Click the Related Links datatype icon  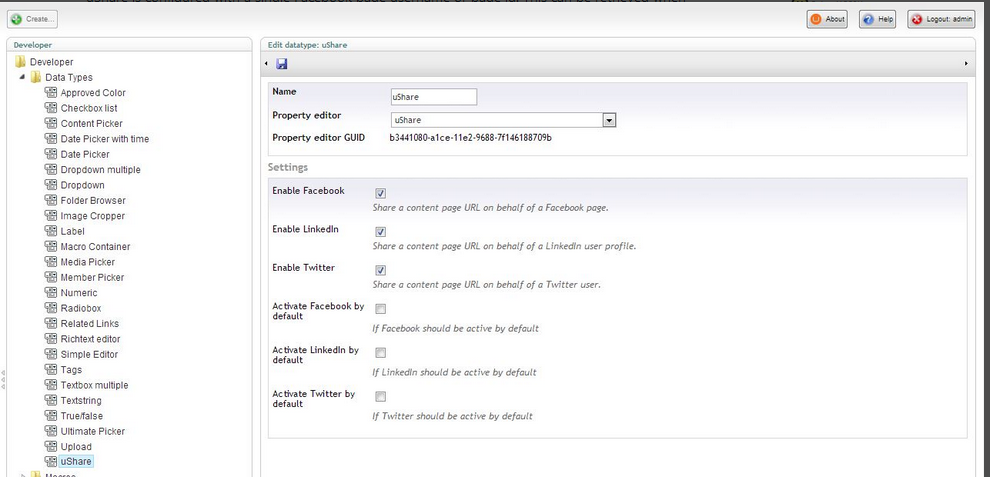[51, 323]
